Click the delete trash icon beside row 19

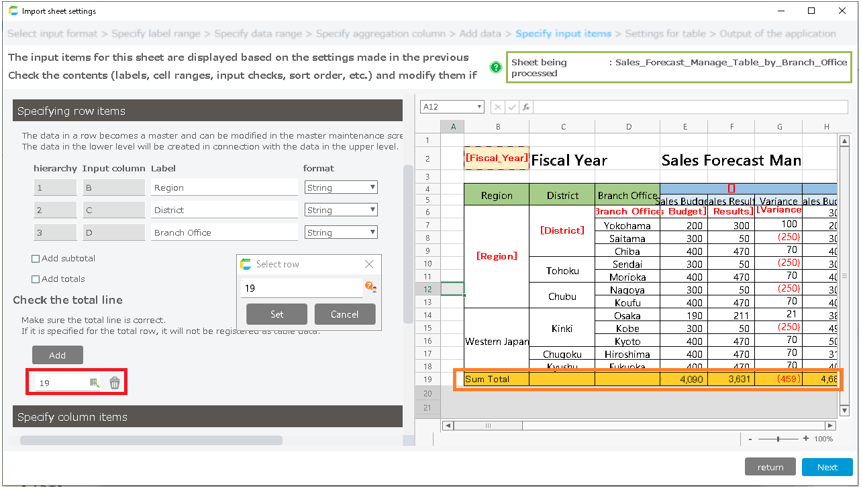tap(115, 383)
